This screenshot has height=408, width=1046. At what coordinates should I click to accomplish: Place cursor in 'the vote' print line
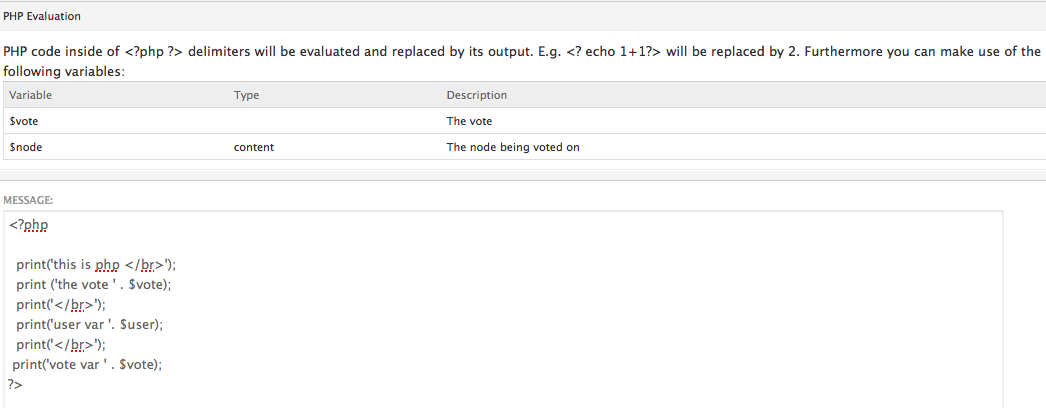coord(94,285)
